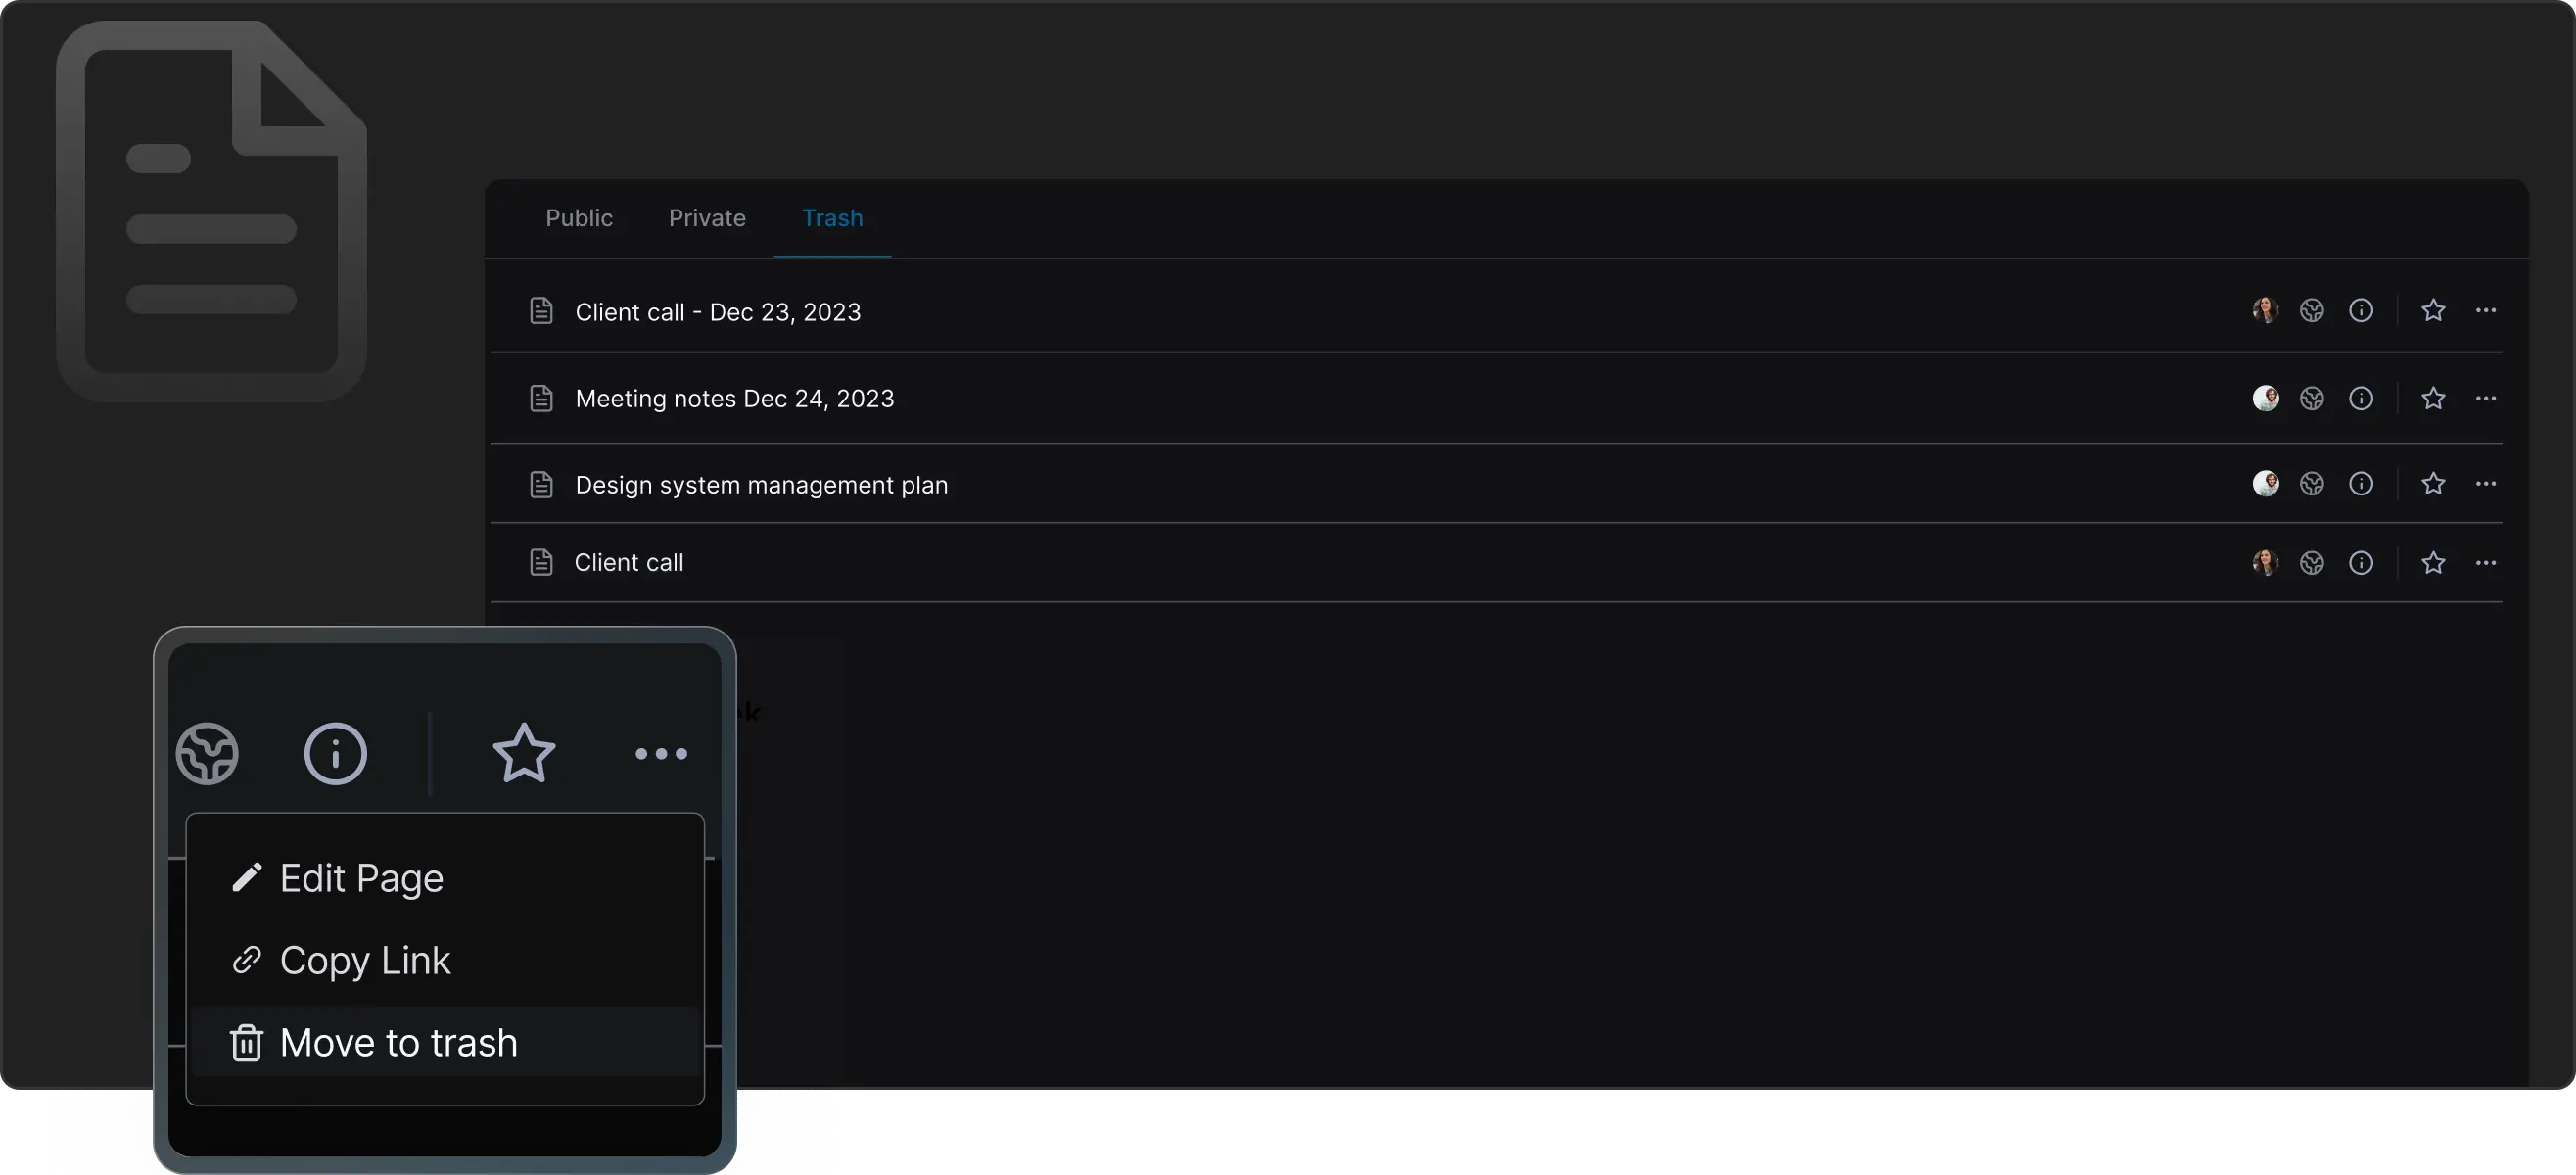Viewport: 2576px width, 1175px height.
Task: Expand more options for Design system management plan
Action: [2486, 484]
